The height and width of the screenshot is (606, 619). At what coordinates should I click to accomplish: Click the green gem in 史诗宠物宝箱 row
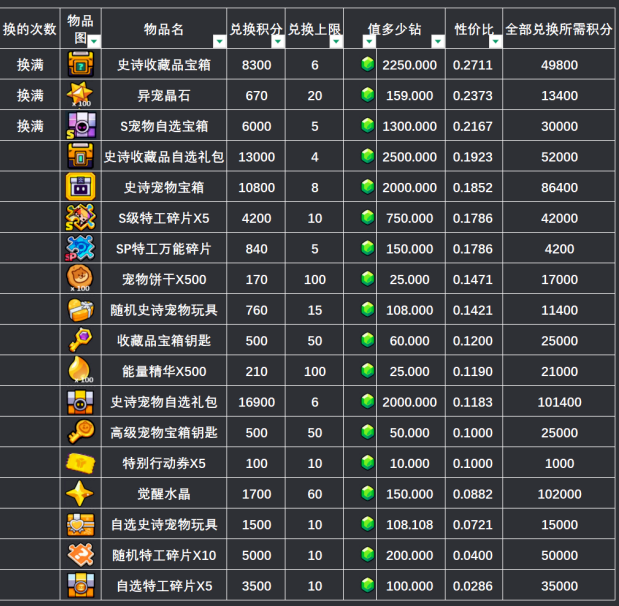(x=368, y=187)
